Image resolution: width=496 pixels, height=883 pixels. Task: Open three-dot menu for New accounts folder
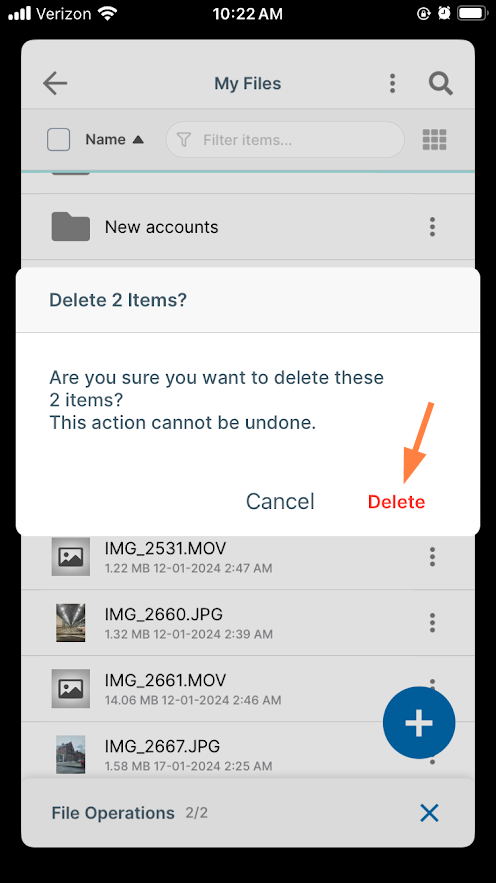[432, 226]
